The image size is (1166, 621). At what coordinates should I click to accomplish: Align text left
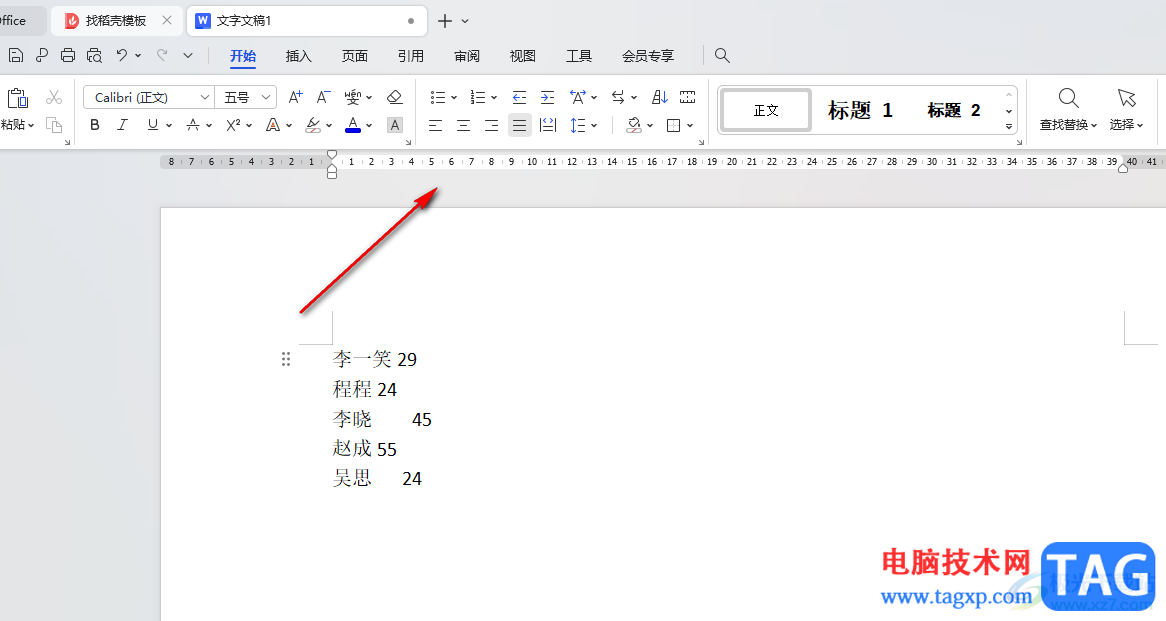coord(436,126)
